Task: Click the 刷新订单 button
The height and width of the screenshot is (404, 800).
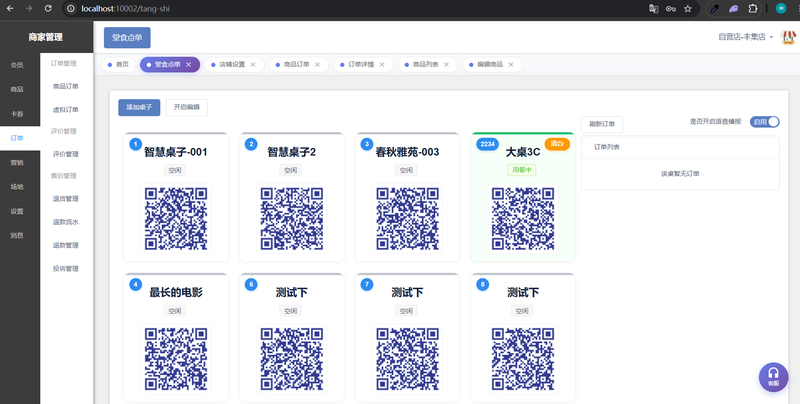Action: click(x=602, y=124)
